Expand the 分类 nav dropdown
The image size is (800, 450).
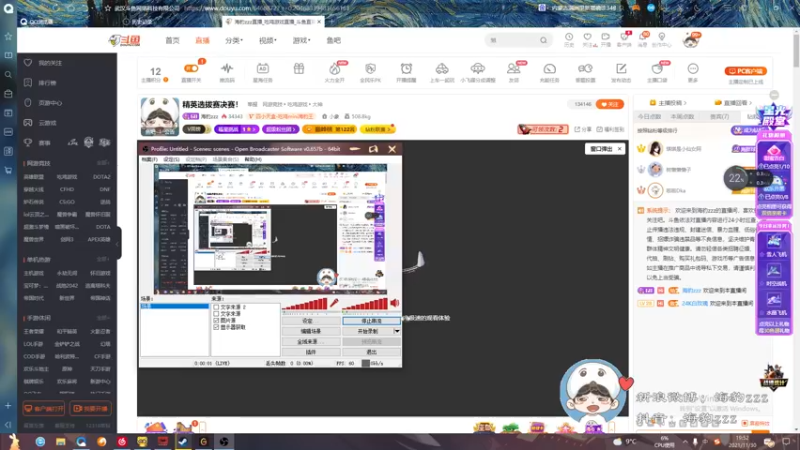pyautogui.click(x=234, y=40)
